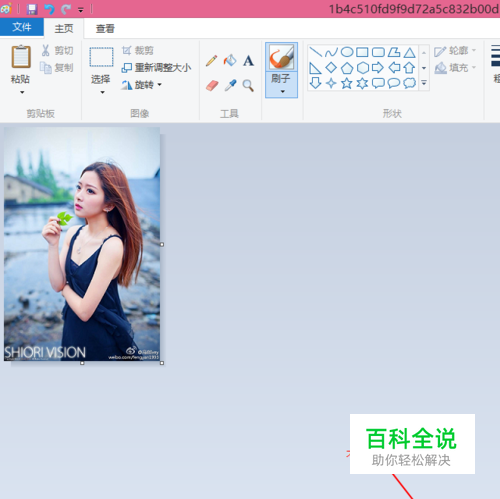Switch to the 查看 tab
Viewport: 500px width, 499px height.
[x=105, y=29]
